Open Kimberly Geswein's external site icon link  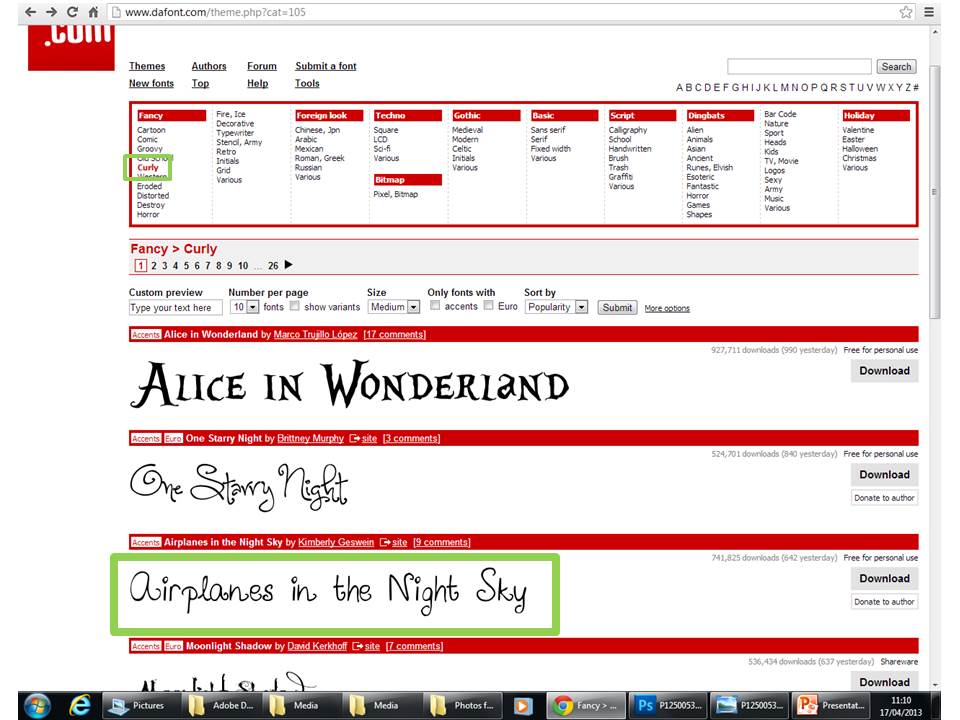pyautogui.click(x=394, y=542)
